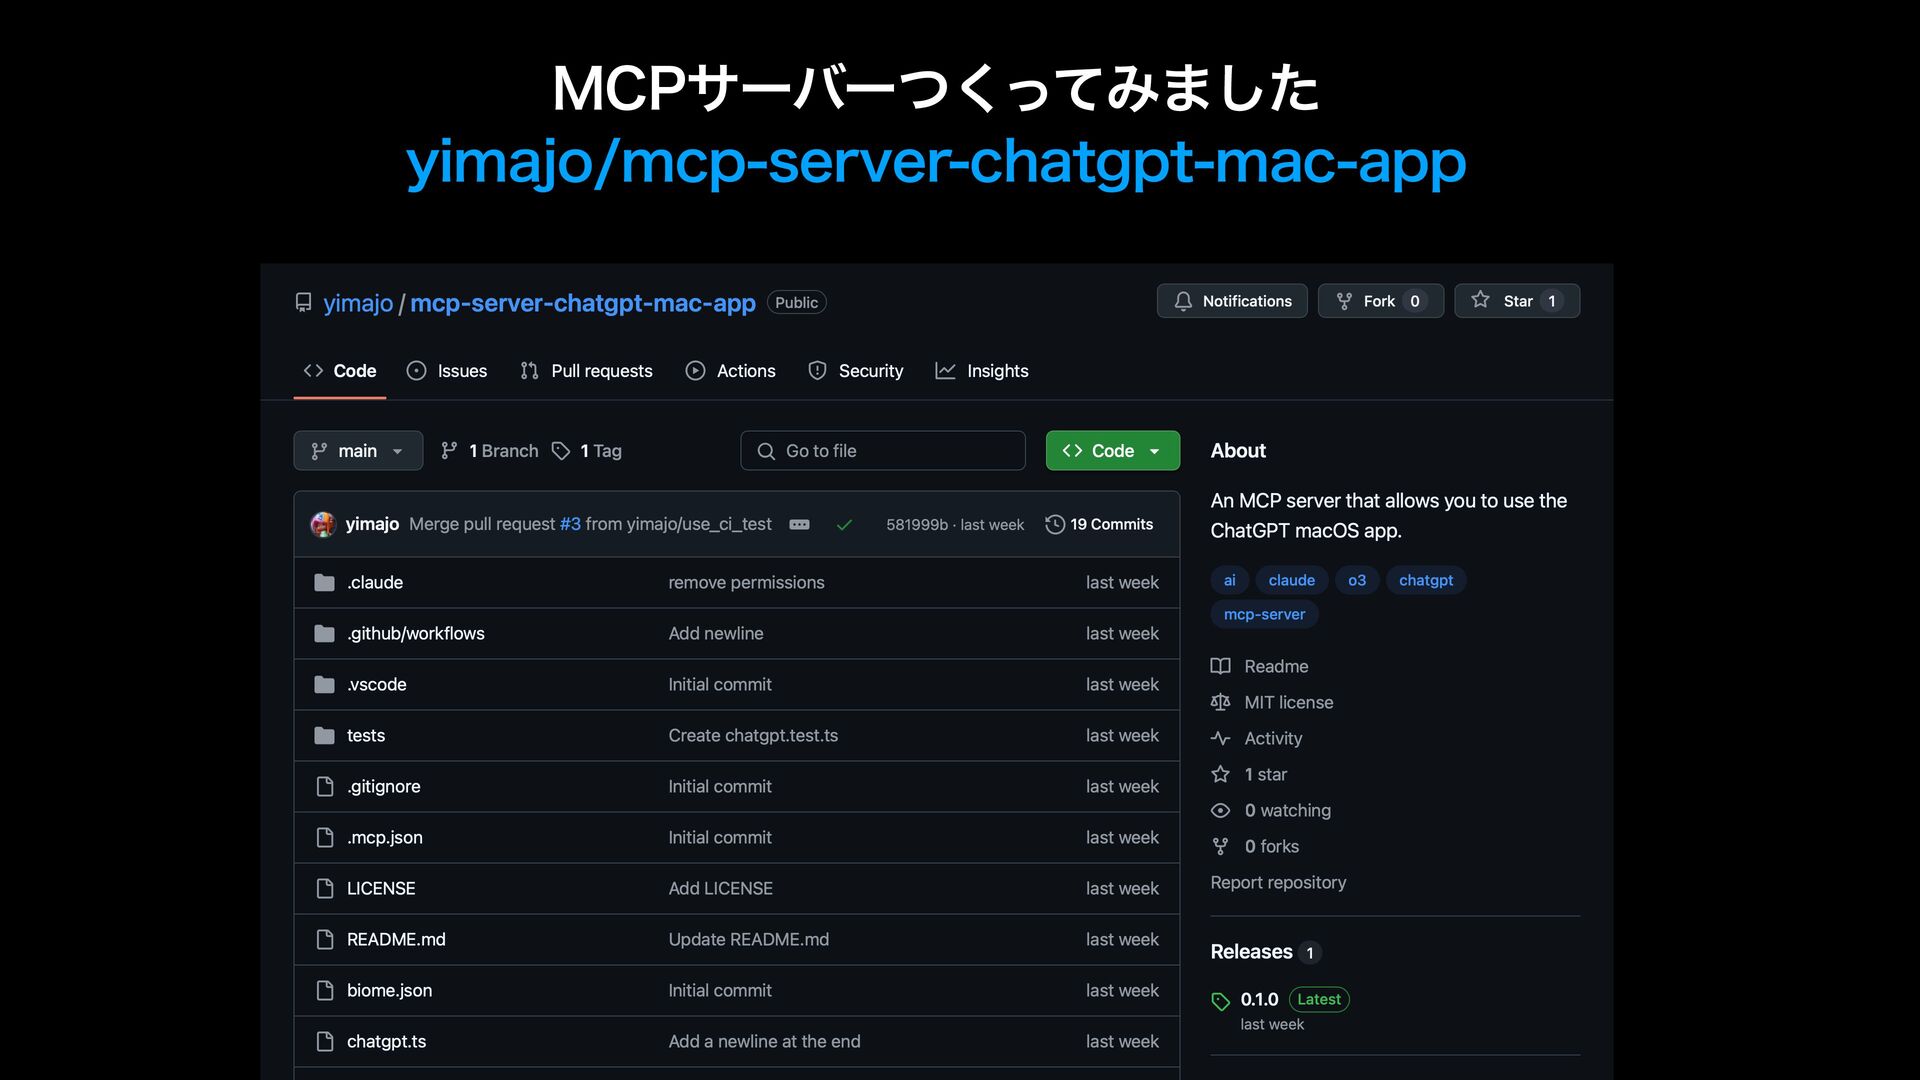The image size is (1920, 1080).
Task: Open the README.md file
Action: (x=396, y=939)
